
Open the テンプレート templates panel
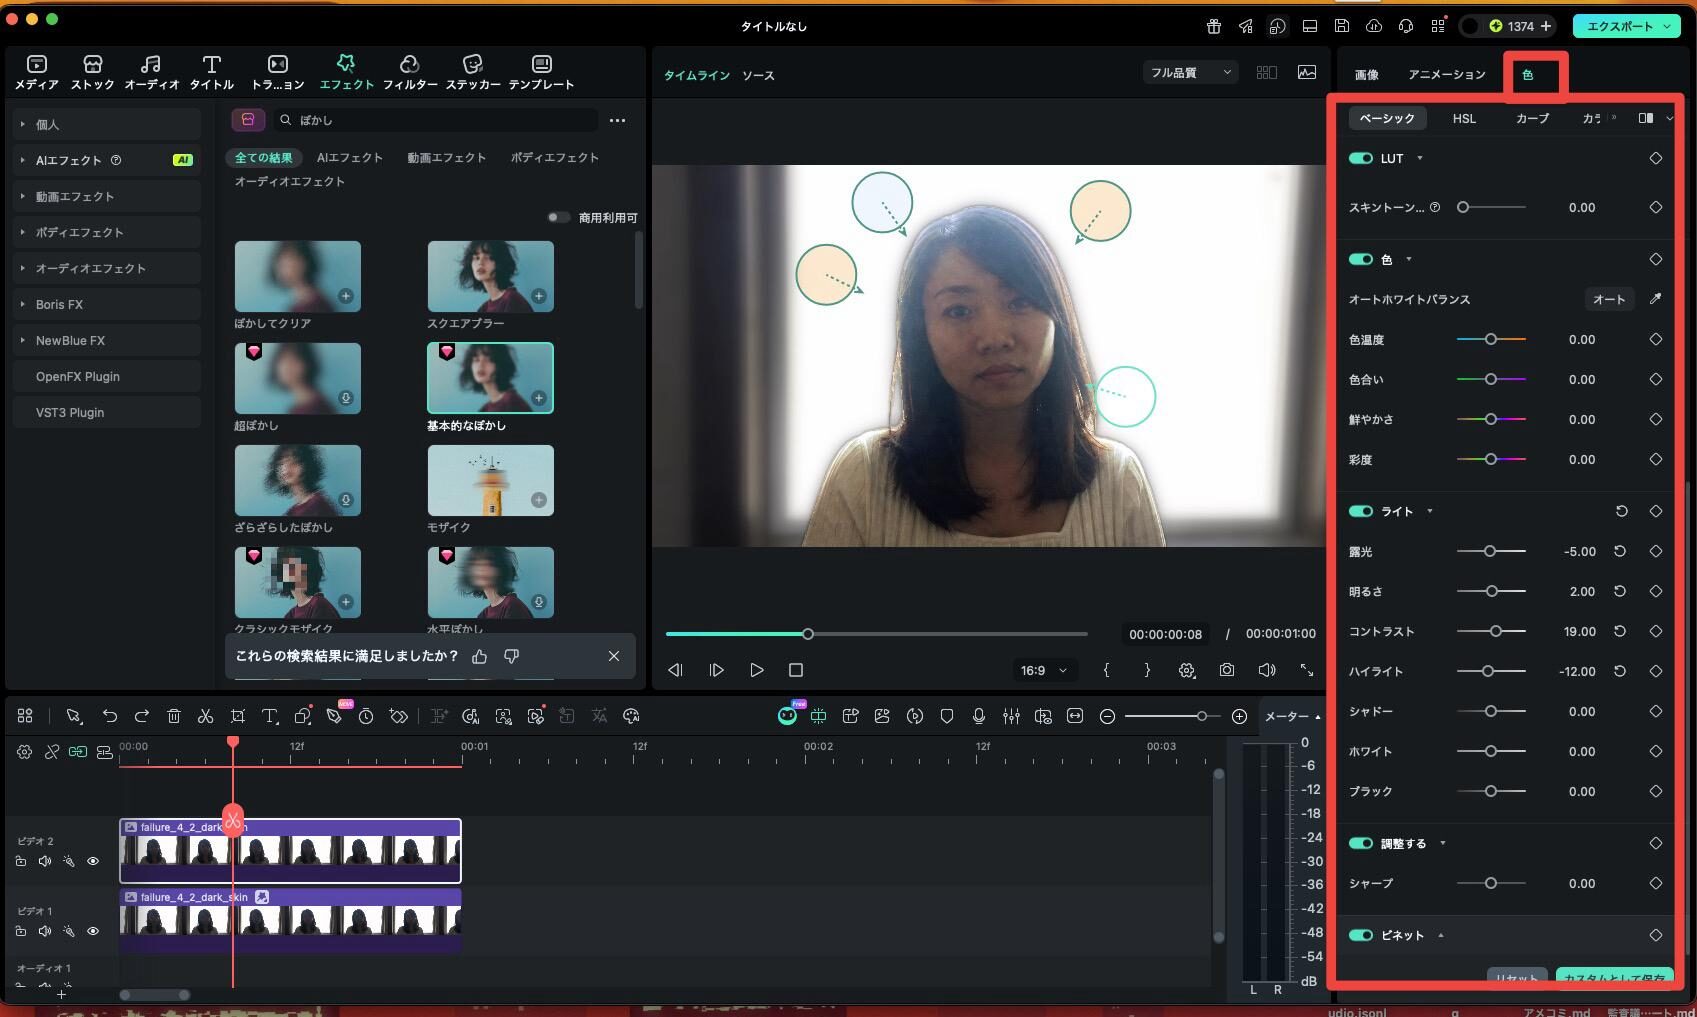coord(541,73)
